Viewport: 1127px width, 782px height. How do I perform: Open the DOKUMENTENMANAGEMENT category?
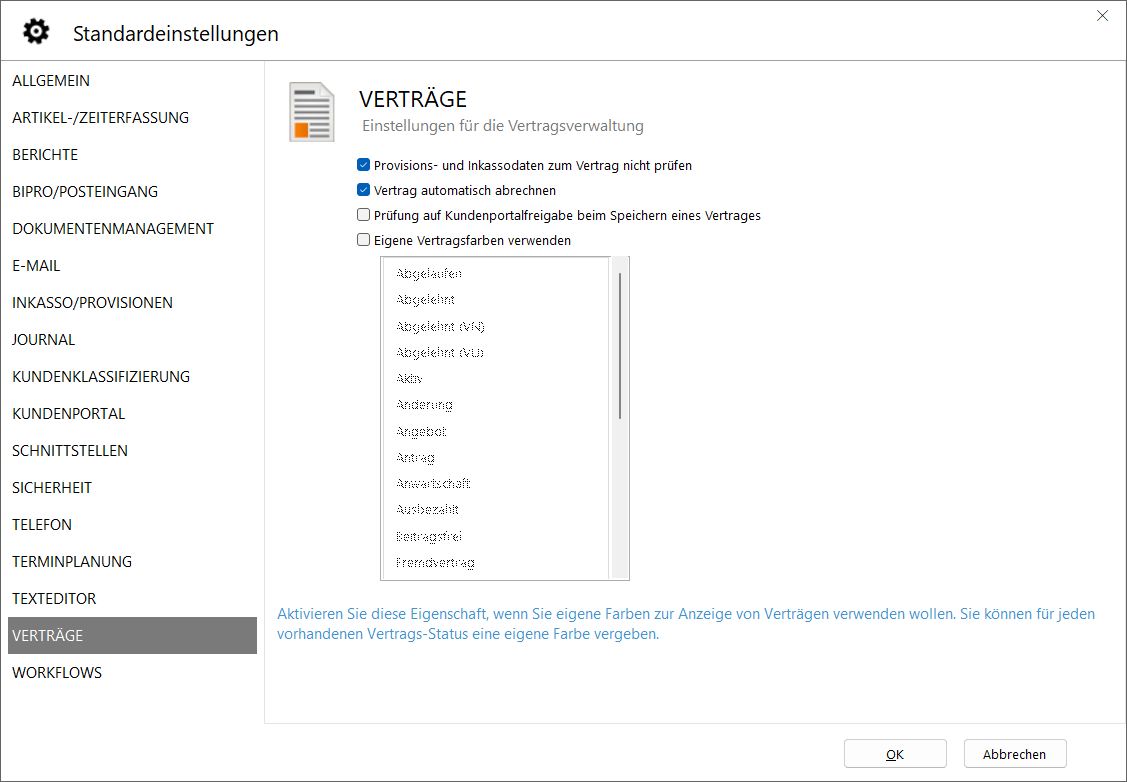point(113,229)
